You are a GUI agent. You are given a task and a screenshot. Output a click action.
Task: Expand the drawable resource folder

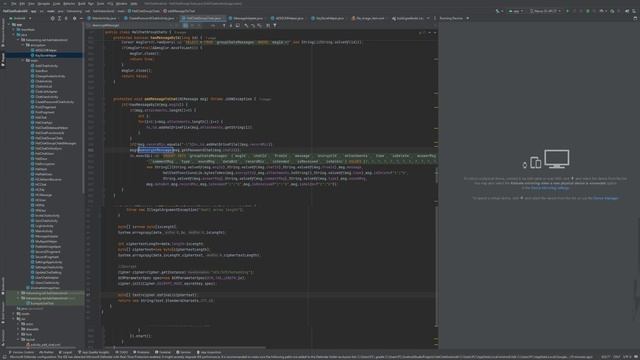18,329
